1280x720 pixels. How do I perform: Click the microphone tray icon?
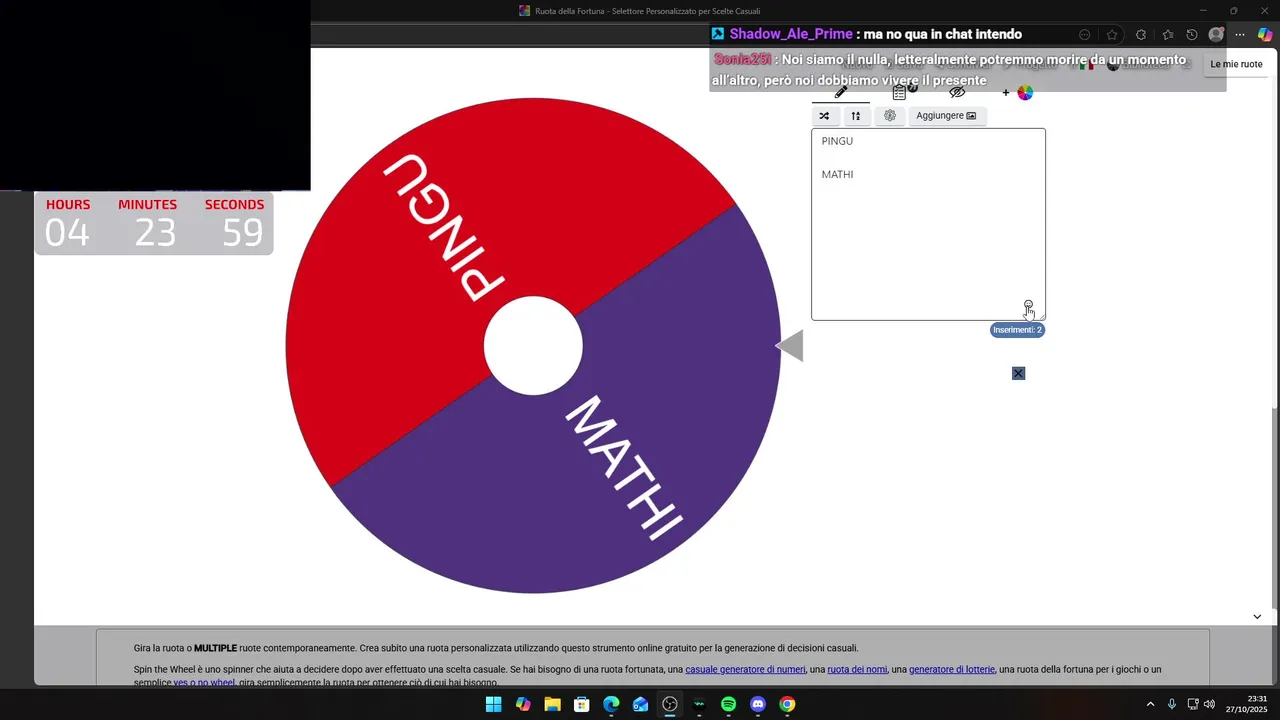[1172, 704]
